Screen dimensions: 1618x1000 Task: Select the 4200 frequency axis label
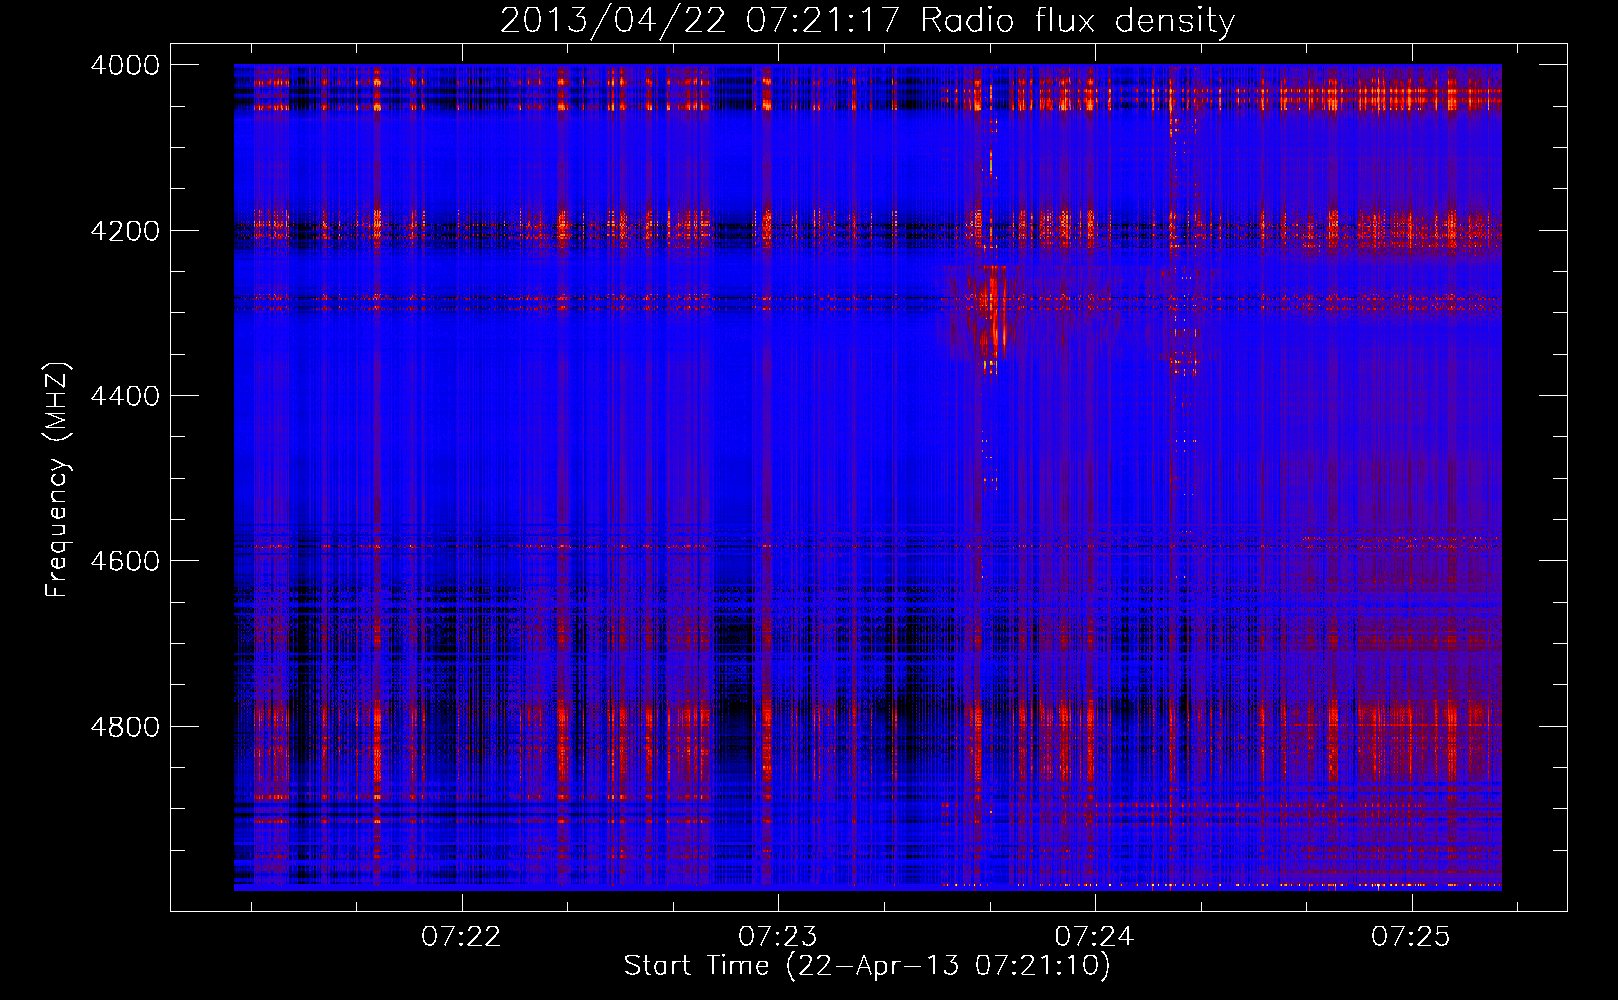tap(125, 231)
